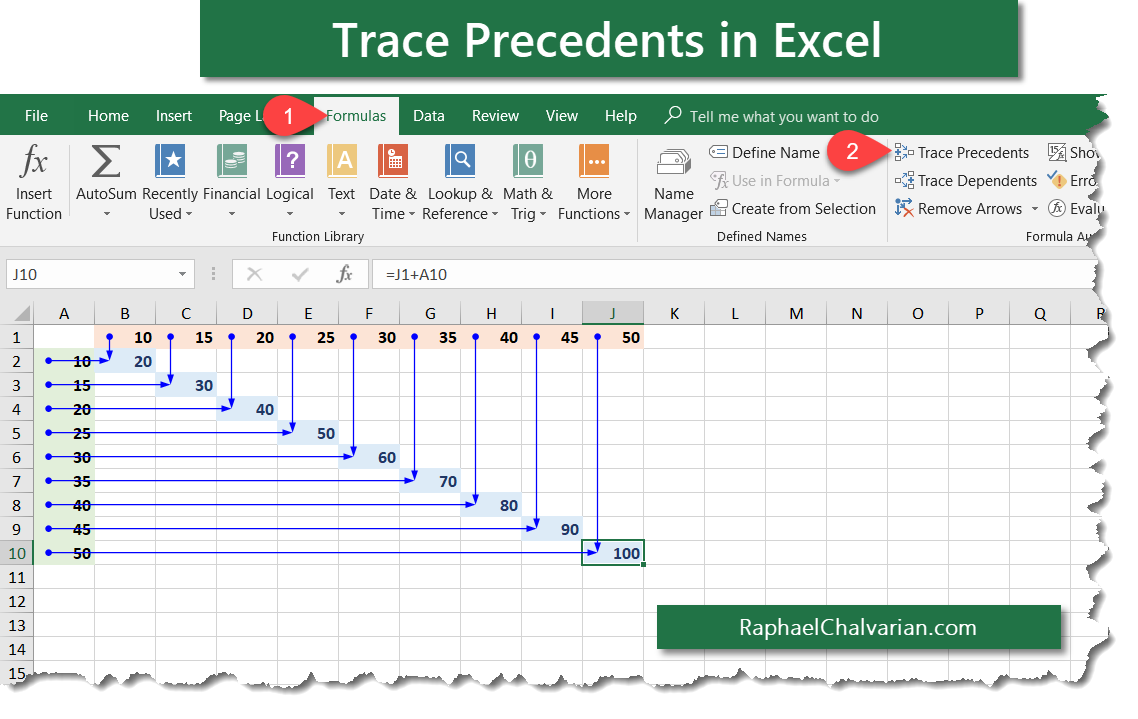Select cell J1 containing 50

(613, 337)
